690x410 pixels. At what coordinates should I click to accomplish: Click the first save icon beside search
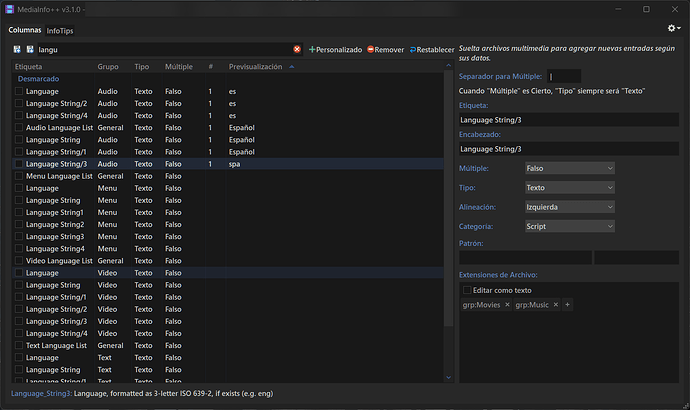pos(17,49)
